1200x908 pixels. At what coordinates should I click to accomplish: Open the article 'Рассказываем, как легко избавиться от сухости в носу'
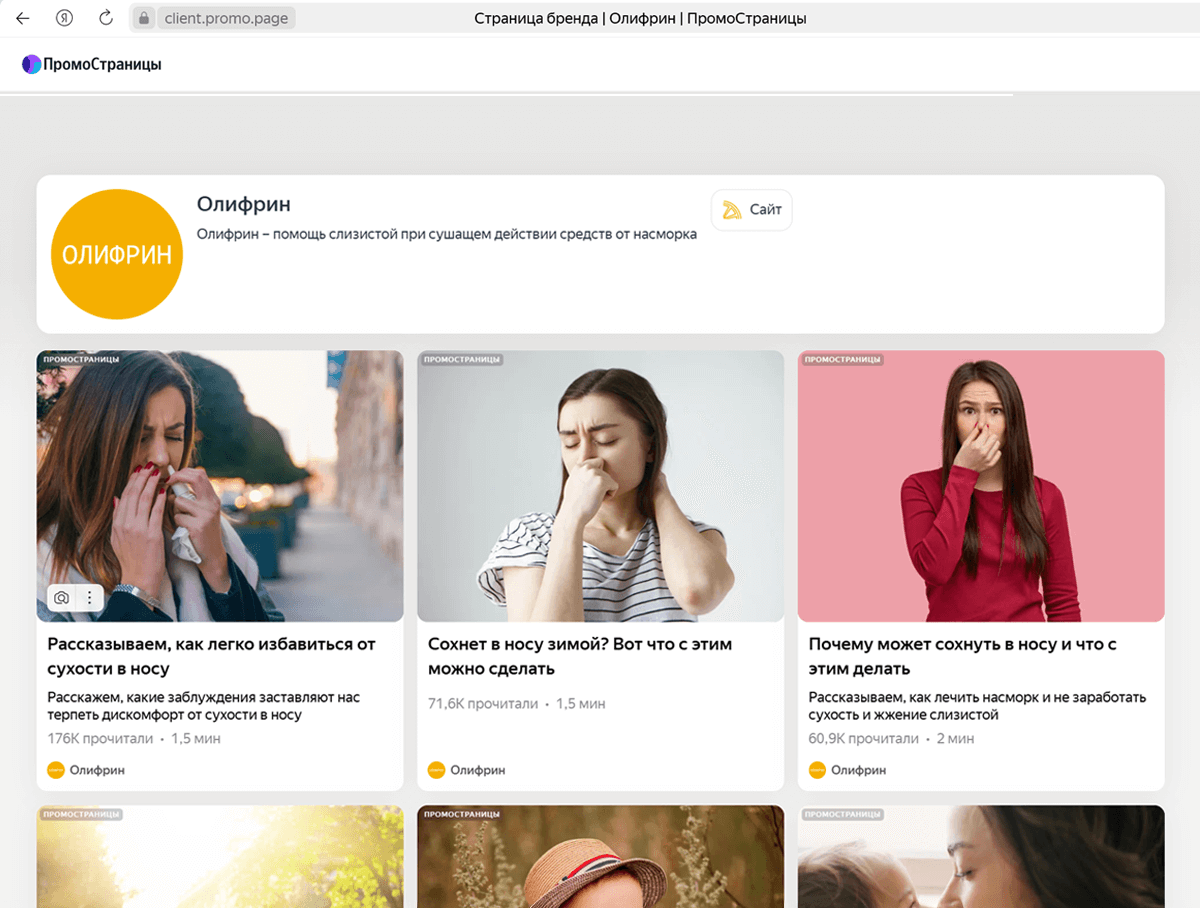tap(212, 656)
